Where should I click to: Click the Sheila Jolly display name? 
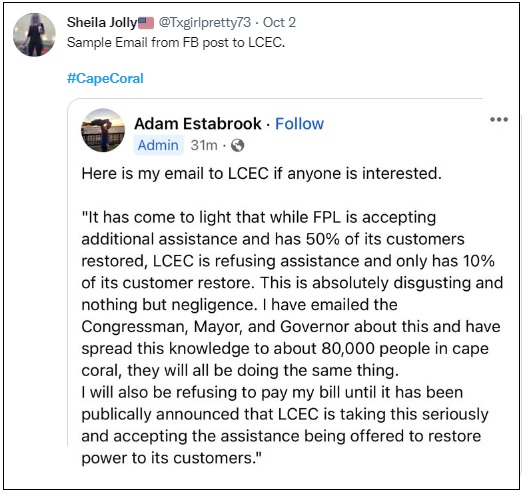coord(102,23)
